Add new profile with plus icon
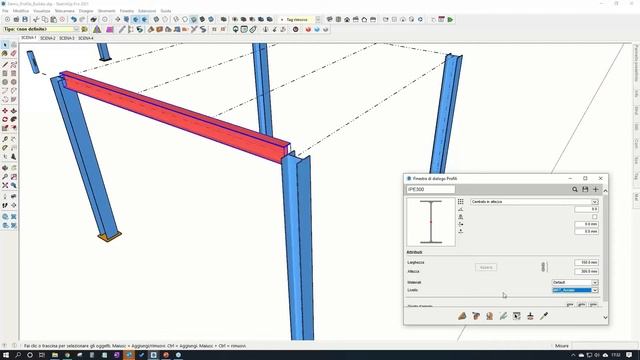The image size is (640, 360). point(596,189)
